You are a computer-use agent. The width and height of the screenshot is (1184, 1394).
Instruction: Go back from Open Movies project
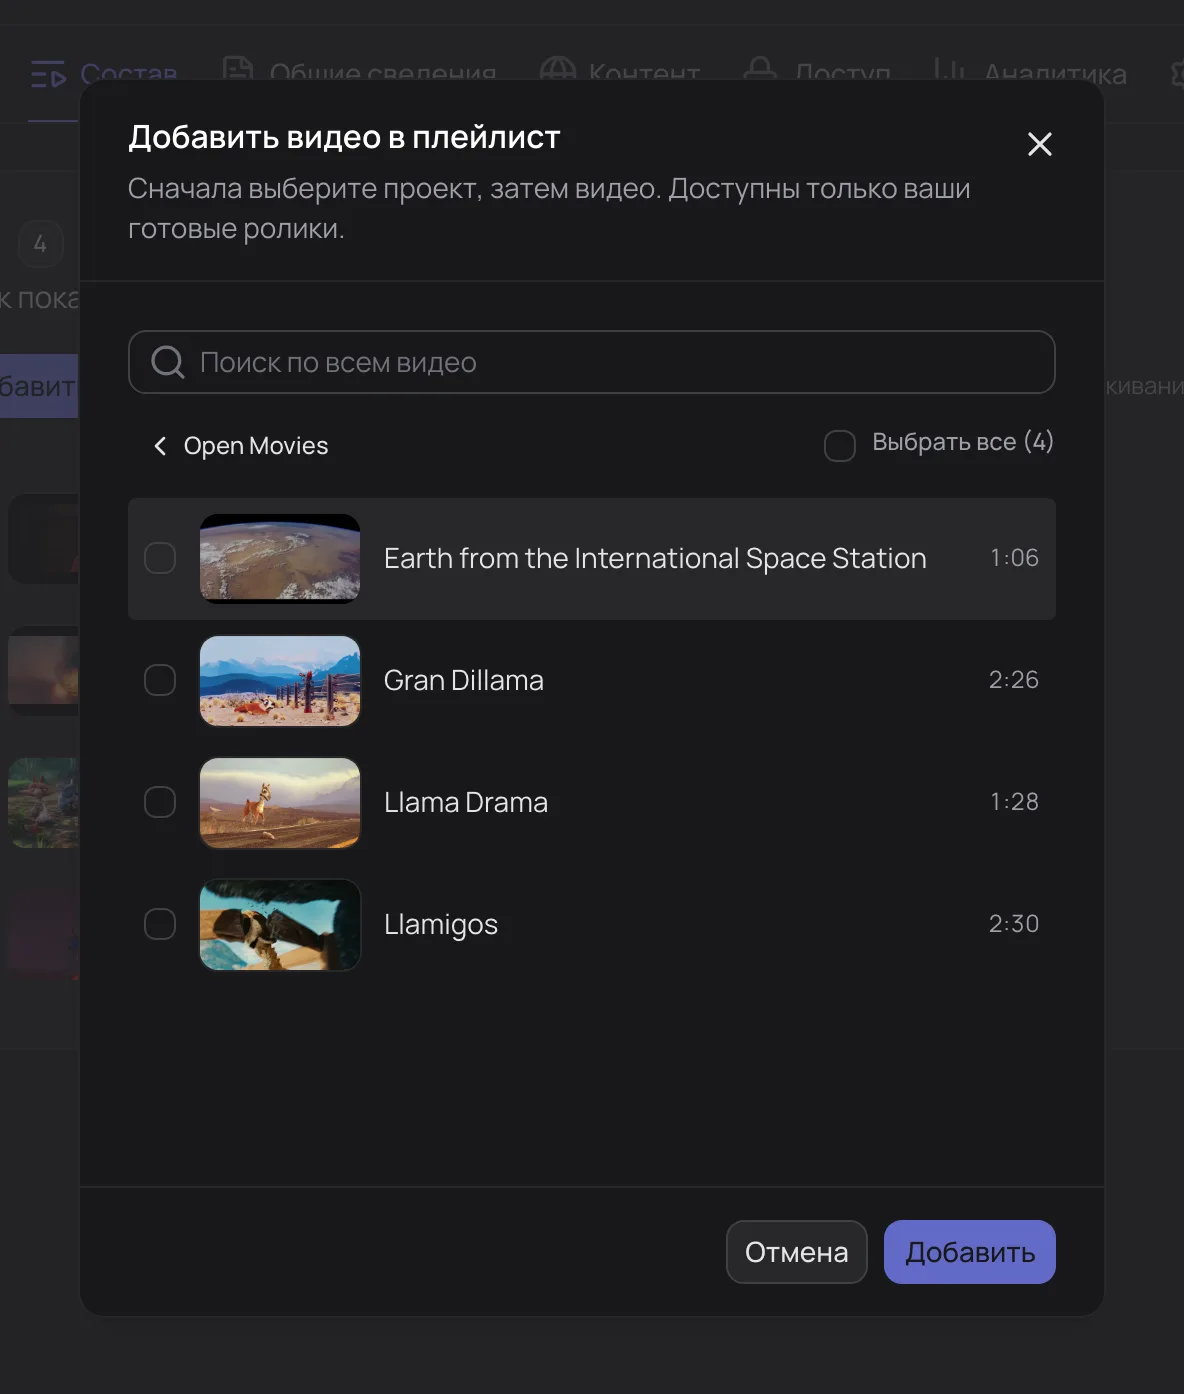[160, 446]
